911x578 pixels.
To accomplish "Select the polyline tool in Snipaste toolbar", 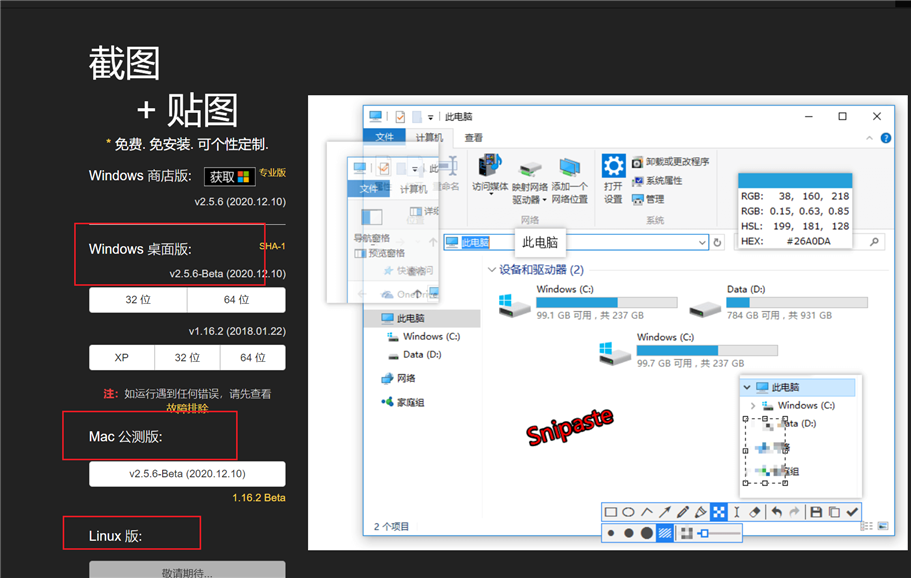I will click(647, 512).
